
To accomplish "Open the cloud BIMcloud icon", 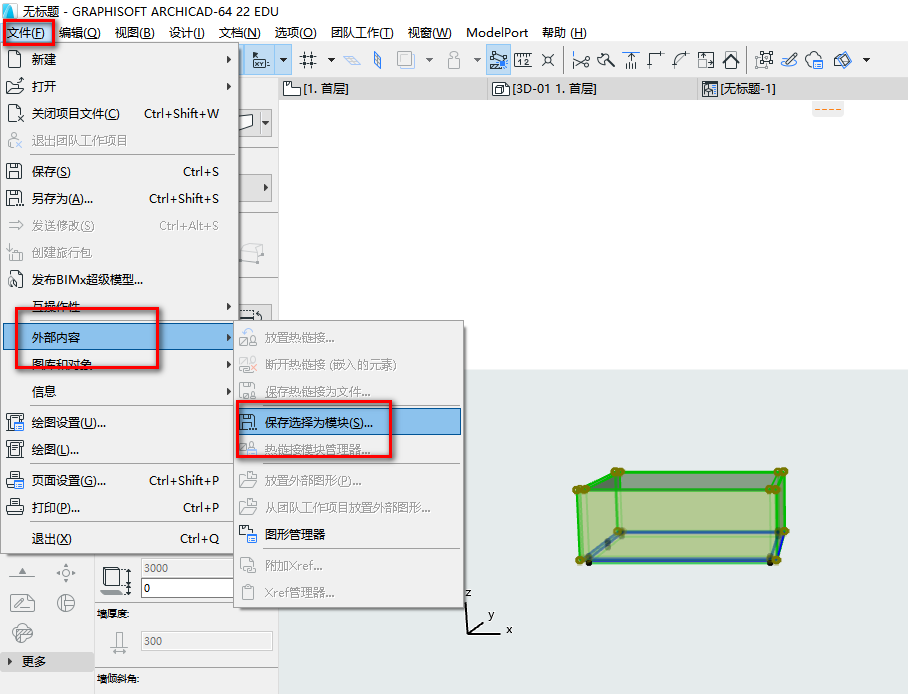I will pyautogui.click(x=814, y=60).
